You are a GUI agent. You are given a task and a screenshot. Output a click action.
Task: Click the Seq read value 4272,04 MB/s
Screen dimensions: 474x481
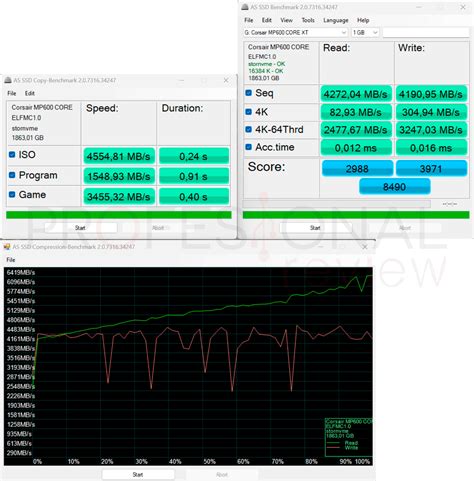point(356,94)
